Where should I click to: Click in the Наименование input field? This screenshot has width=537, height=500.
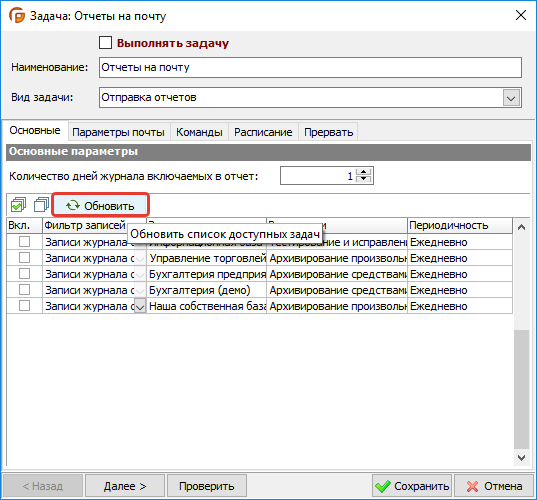click(x=310, y=67)
